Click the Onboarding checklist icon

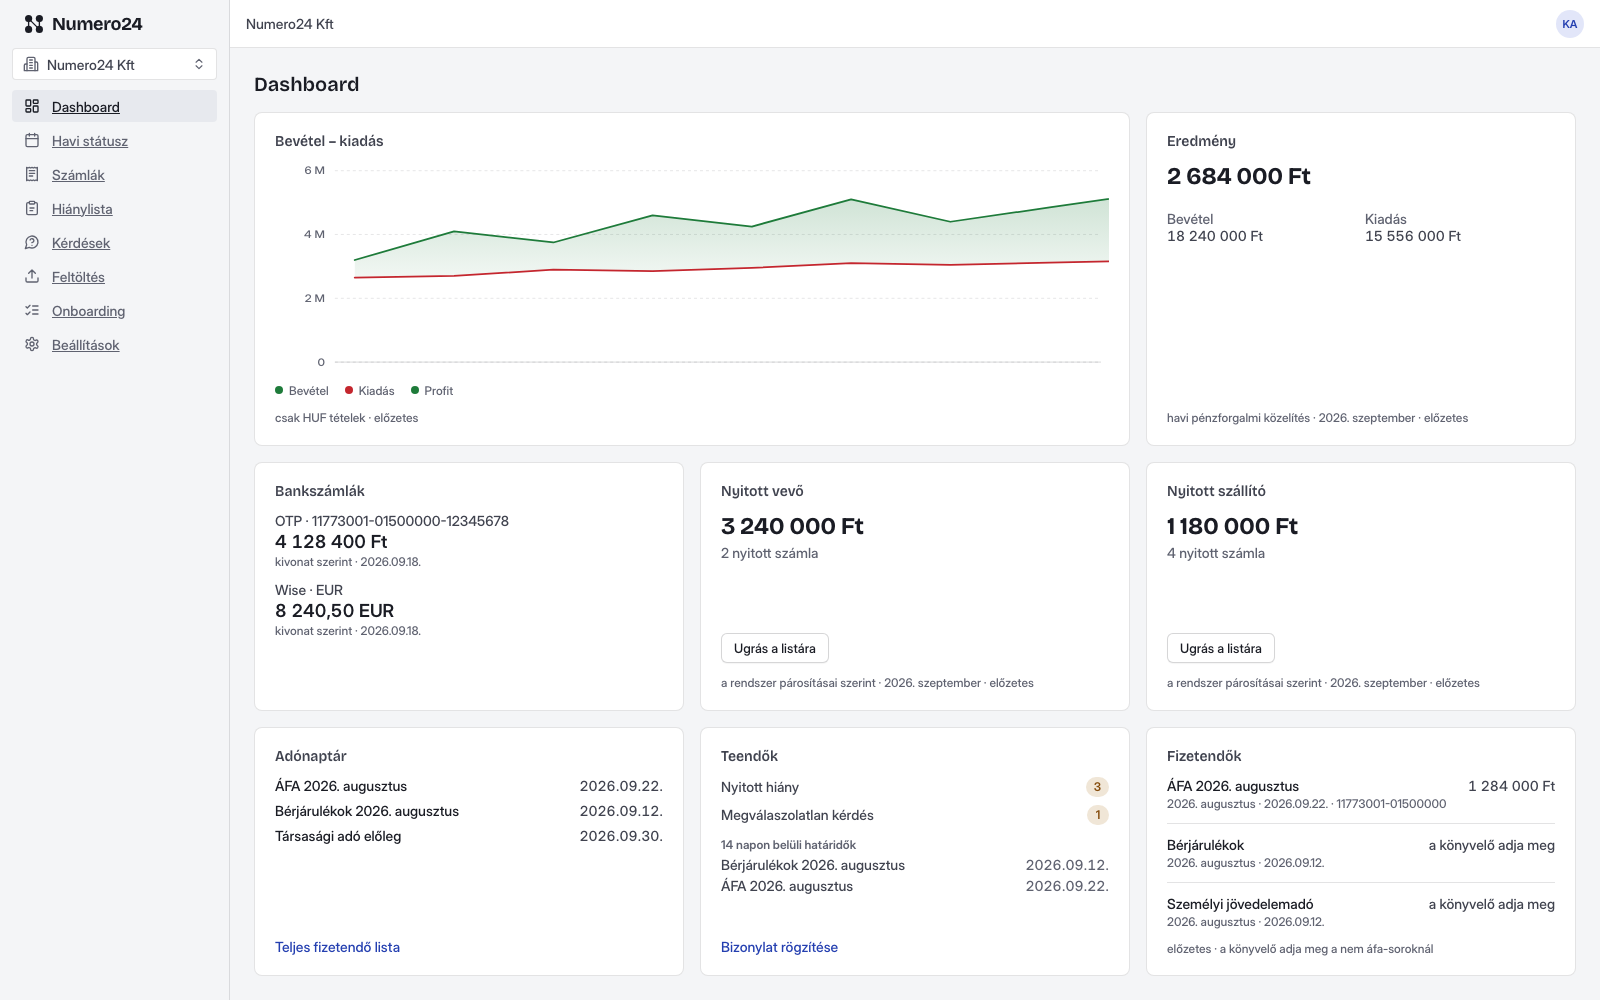point(32,310)
